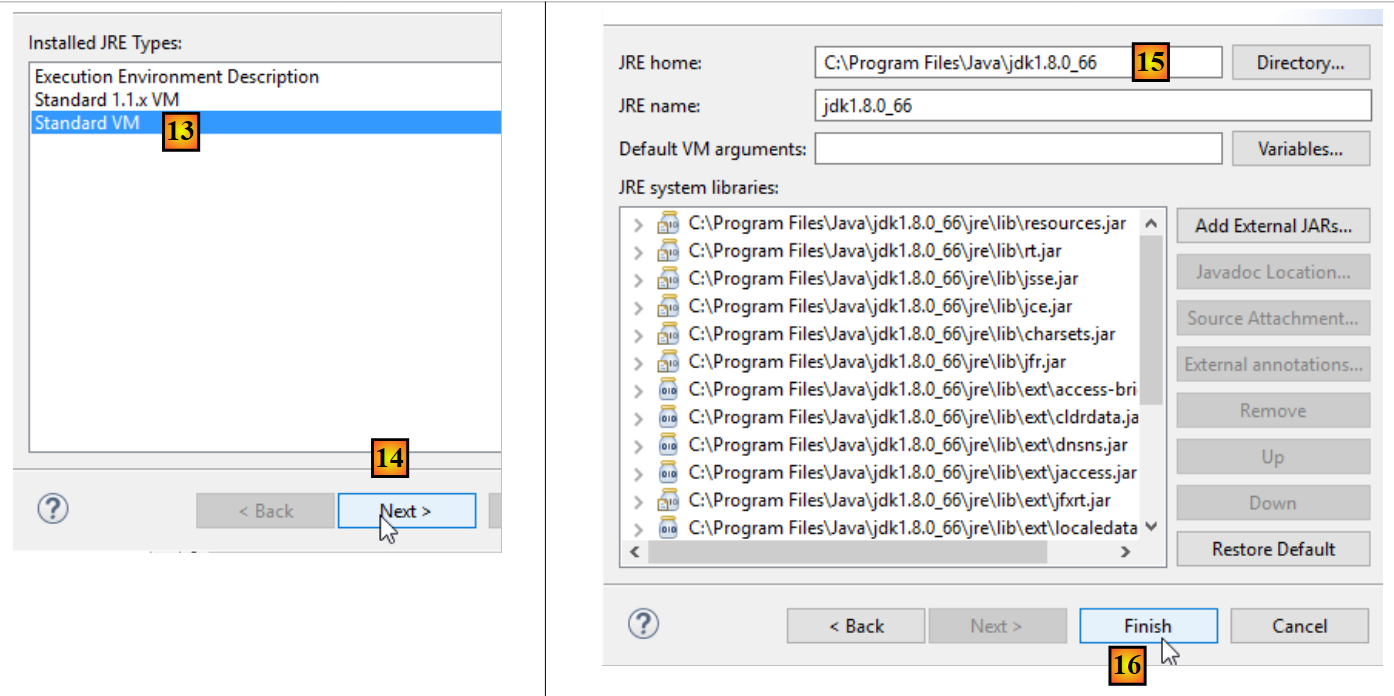The width and height of the screenshot is (1394, 696).
Task: Click the Finish button
Action: pos(1148,626)
